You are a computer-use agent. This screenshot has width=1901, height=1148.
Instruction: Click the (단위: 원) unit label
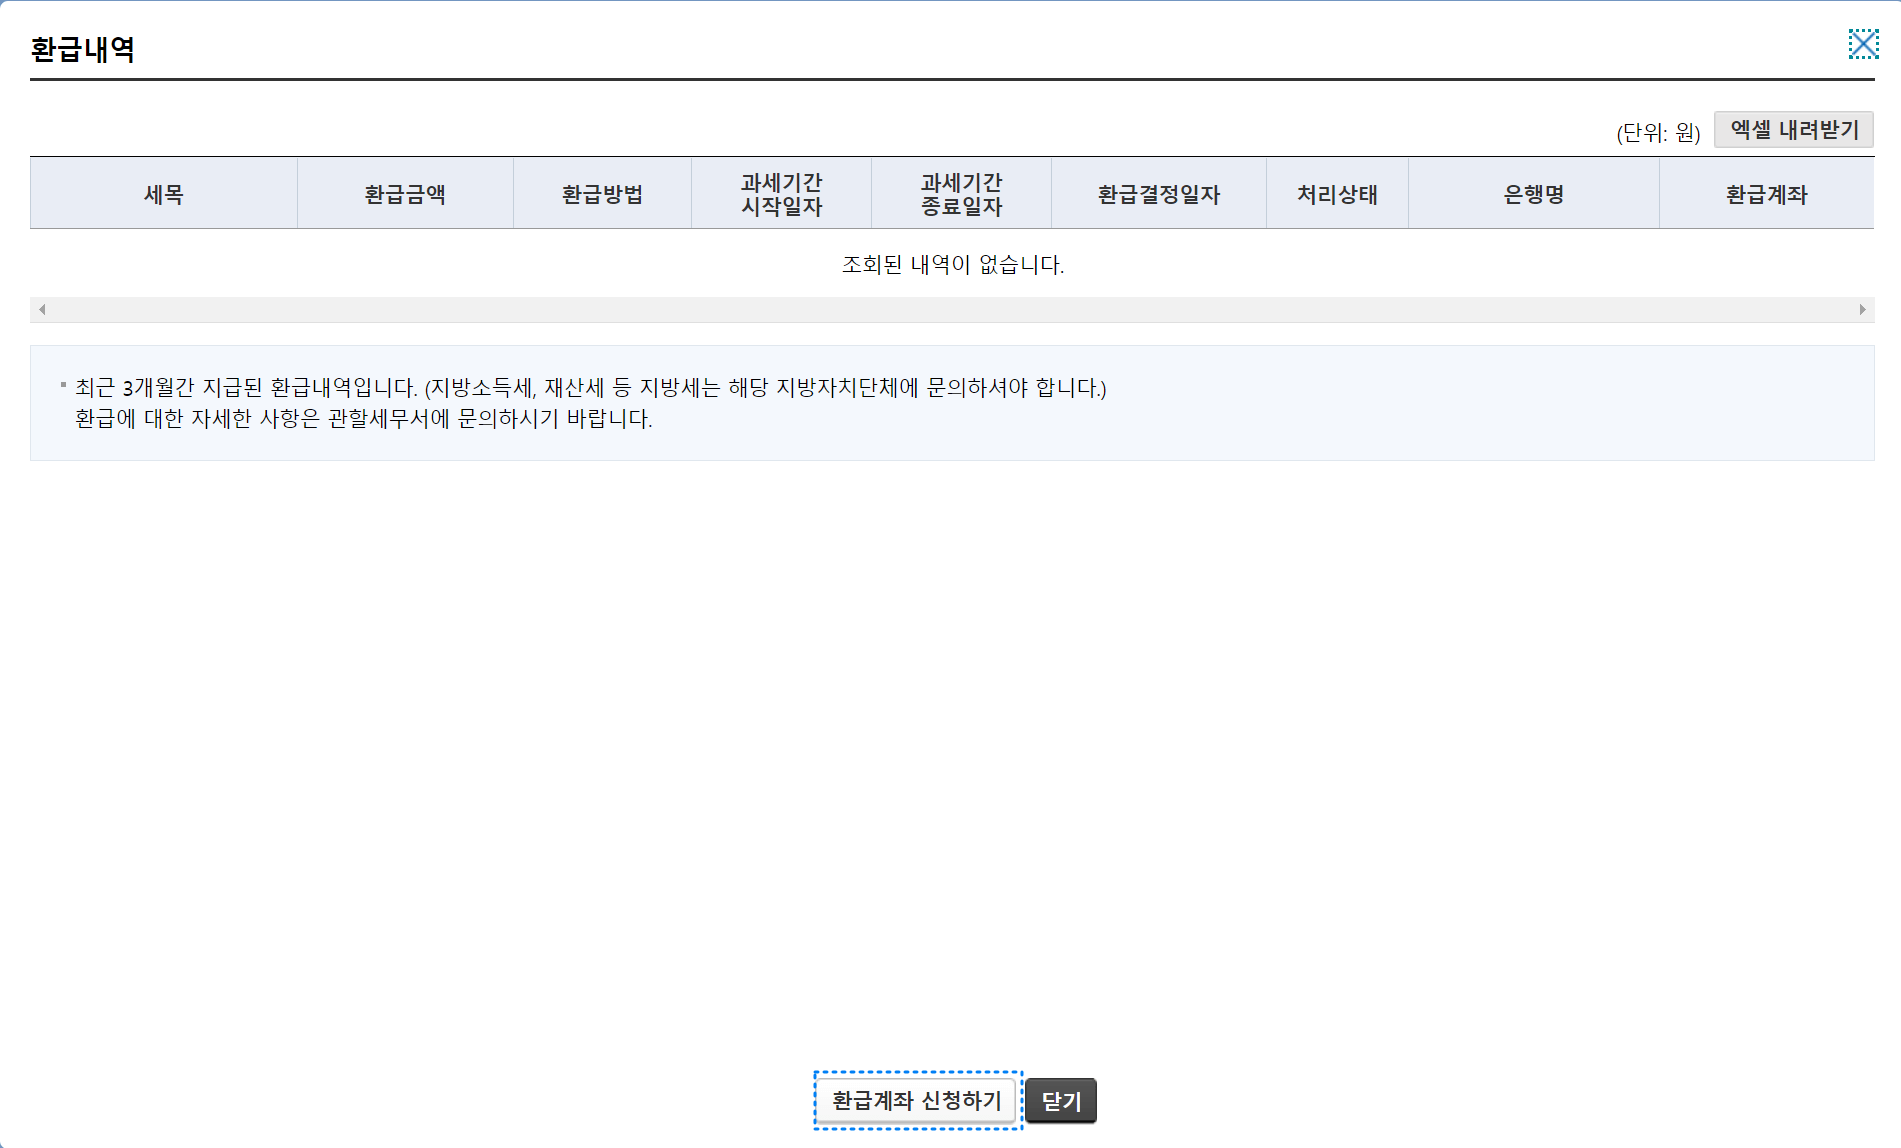point(1659,132)
